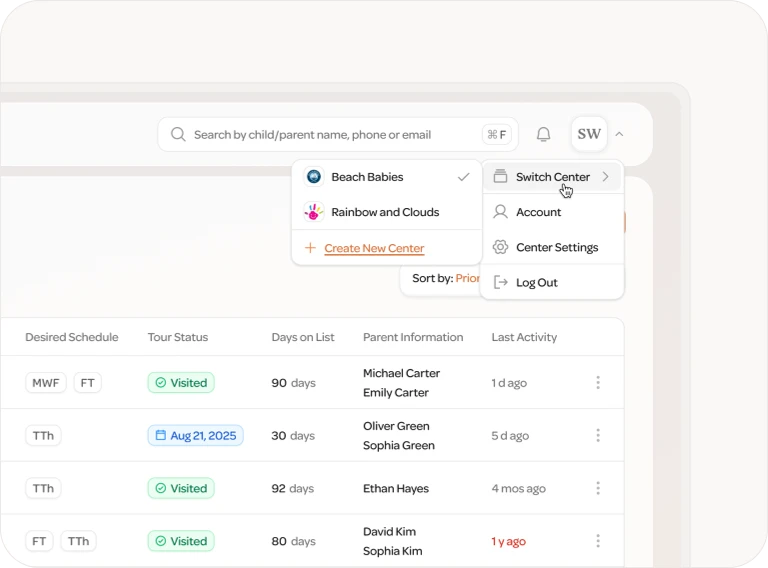Click the ⌘F shortcut badge

coord(497,134)
